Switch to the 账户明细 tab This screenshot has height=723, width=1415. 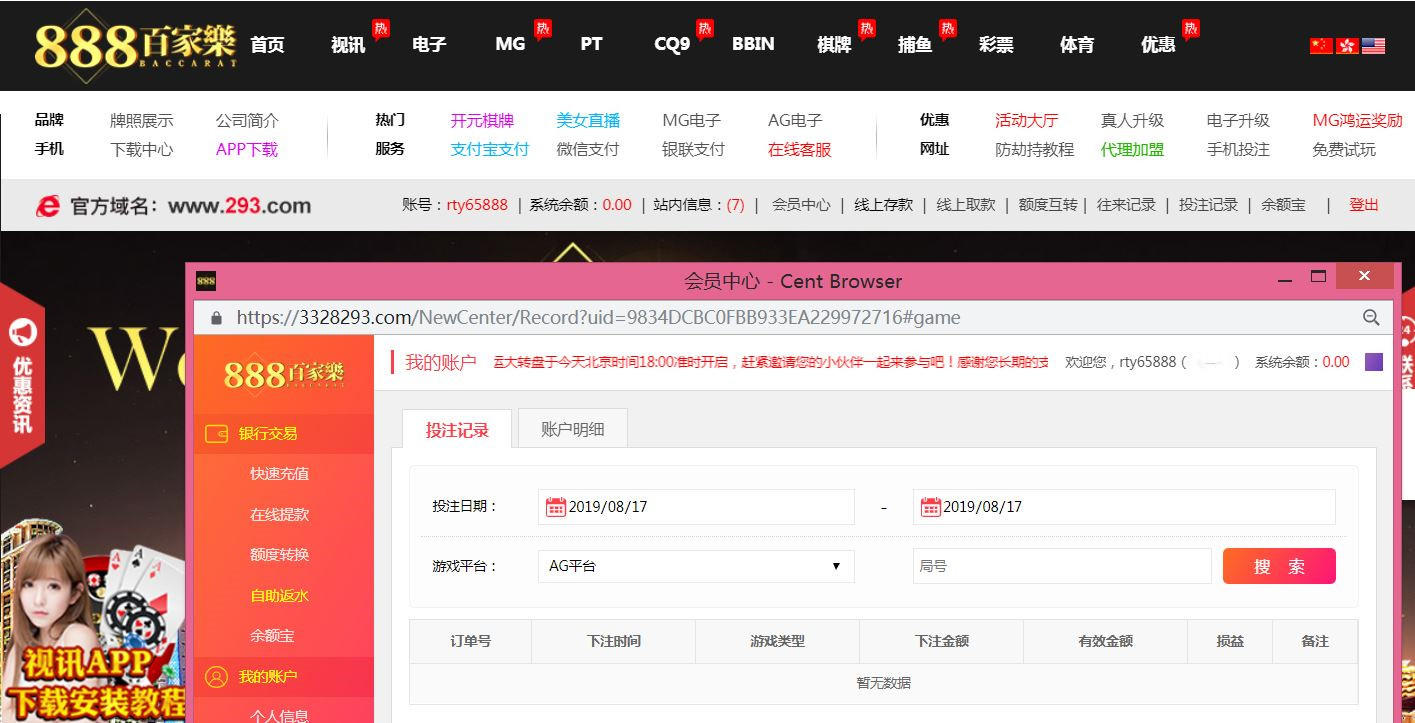[x=573, y=429]
